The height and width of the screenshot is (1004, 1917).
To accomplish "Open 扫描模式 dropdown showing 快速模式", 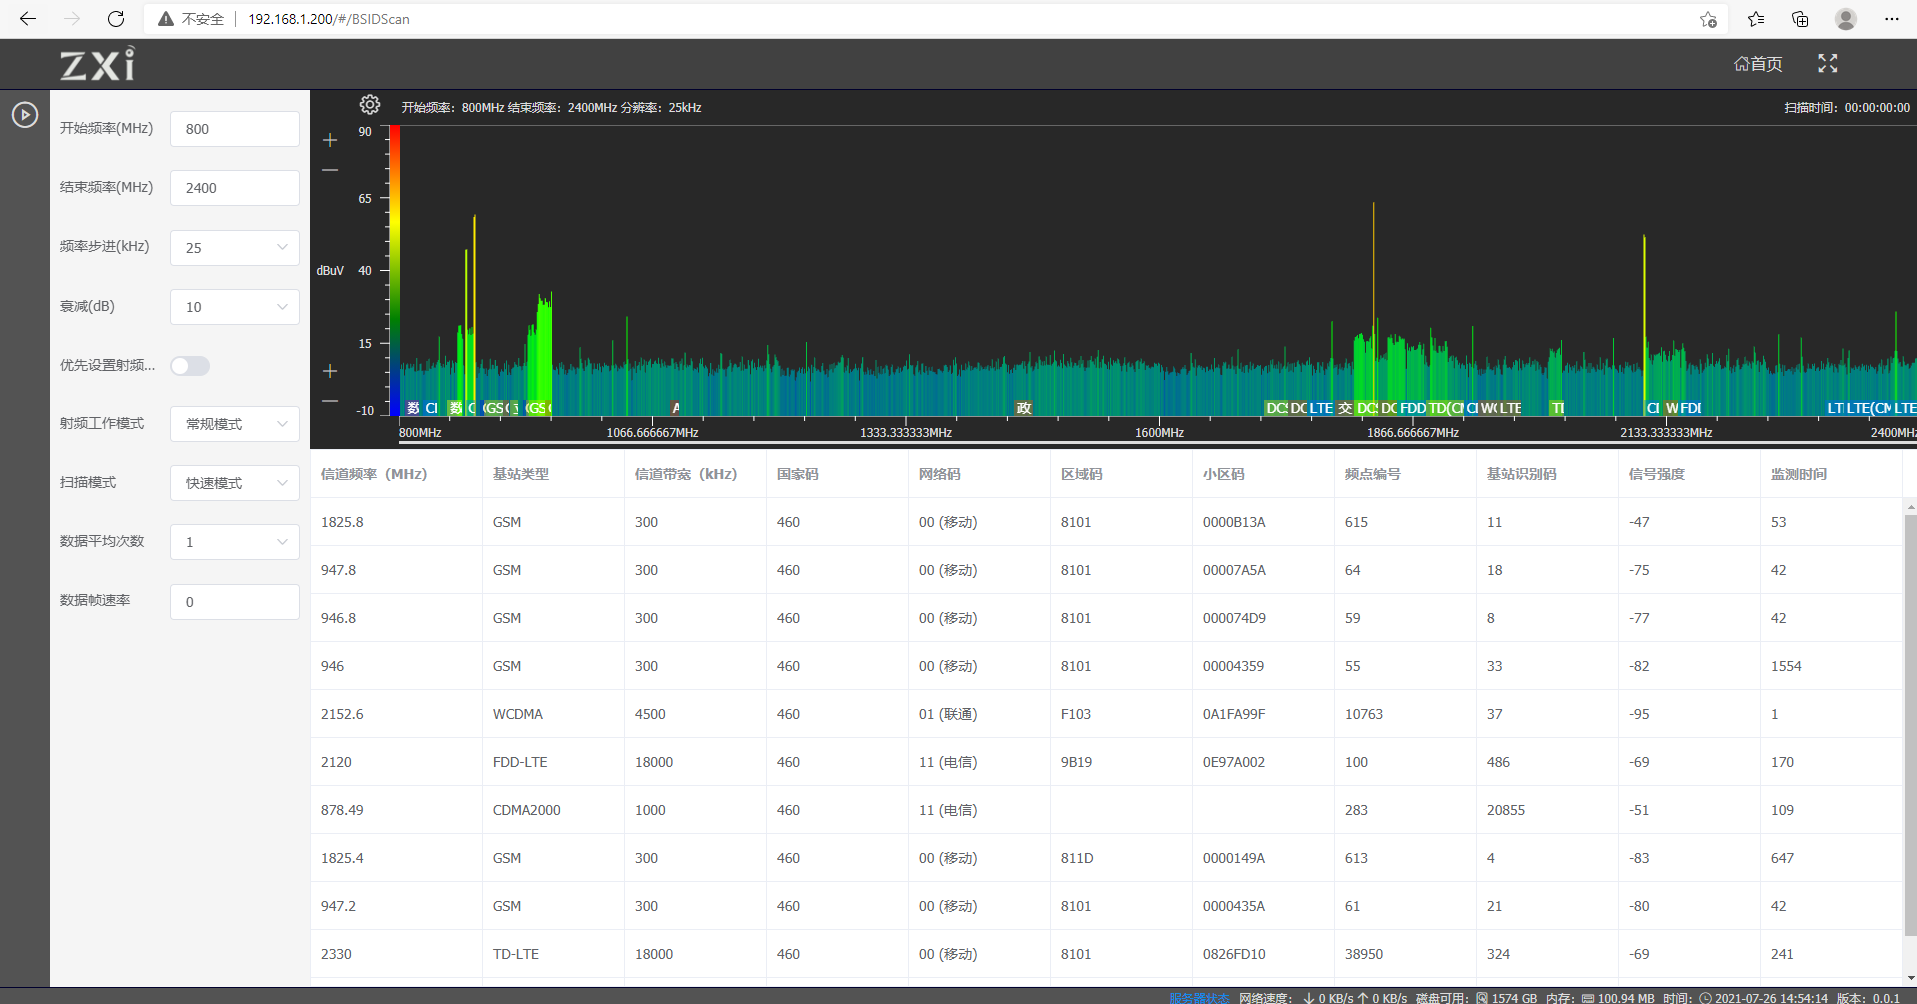I will (235, 483).
